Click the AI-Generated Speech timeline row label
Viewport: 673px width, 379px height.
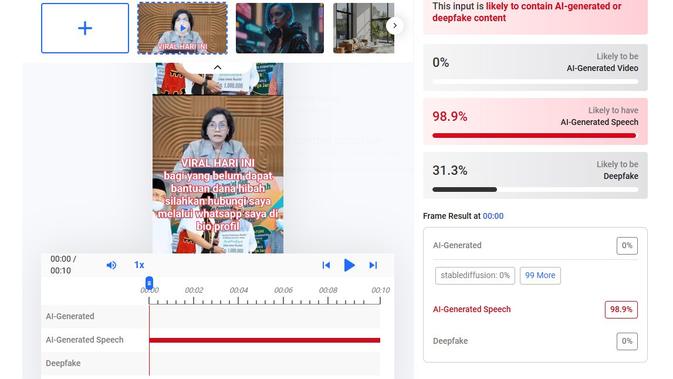point(85,340)
